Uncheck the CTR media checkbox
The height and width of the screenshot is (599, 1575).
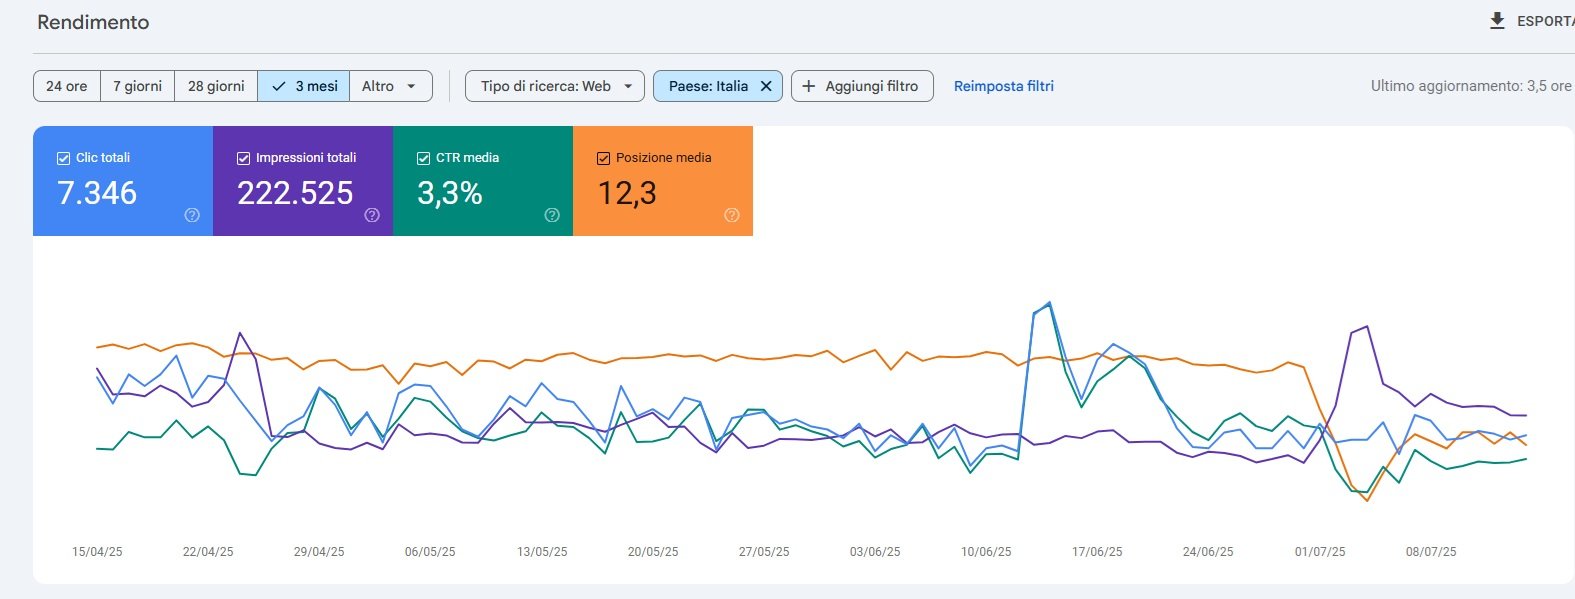423,158
